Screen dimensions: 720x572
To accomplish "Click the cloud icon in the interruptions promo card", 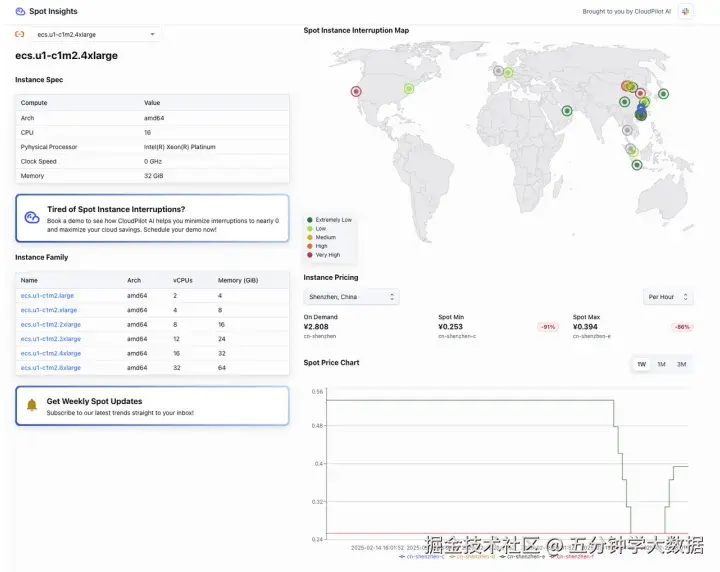I will coord(32,218).
